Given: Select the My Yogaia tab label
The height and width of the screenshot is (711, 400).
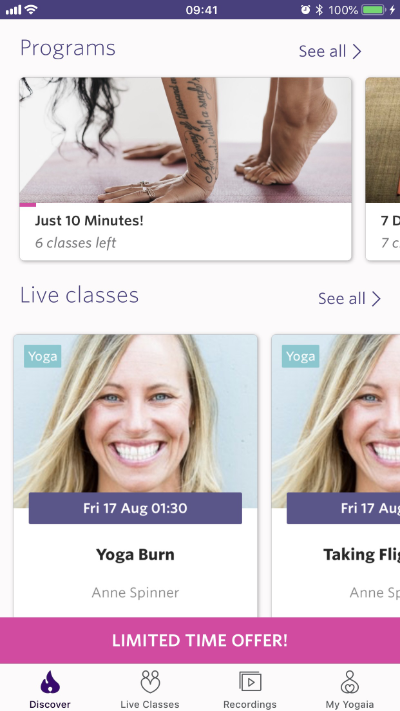Looking at the screenshot, I should [x=350, y=705].
